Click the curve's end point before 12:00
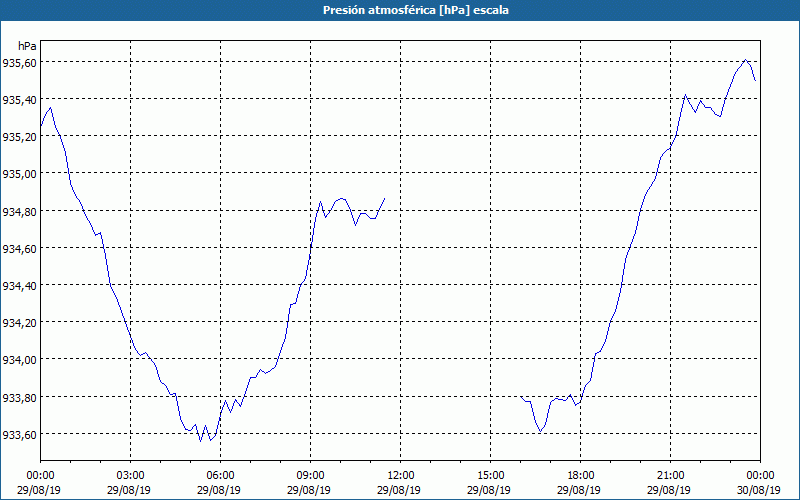Viewport: 800px width, 500px height. tap(384, 198)
